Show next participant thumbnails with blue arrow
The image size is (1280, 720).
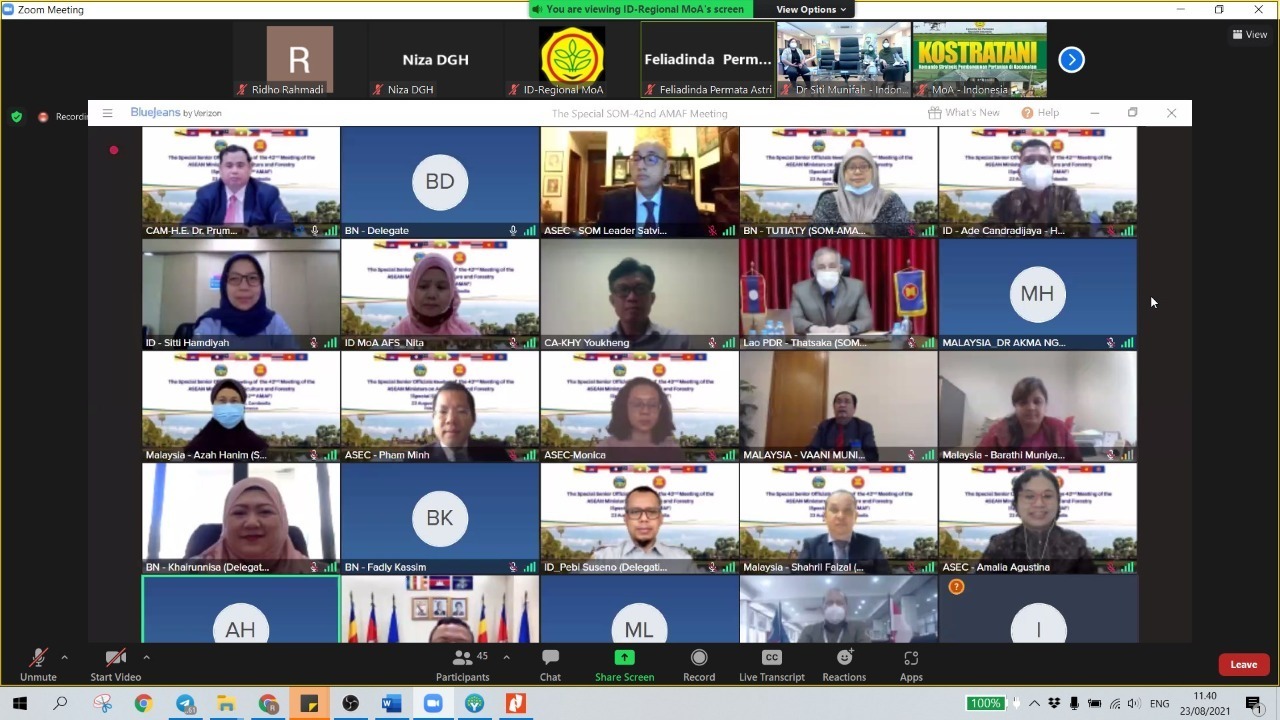click(x=1071, y=60)
